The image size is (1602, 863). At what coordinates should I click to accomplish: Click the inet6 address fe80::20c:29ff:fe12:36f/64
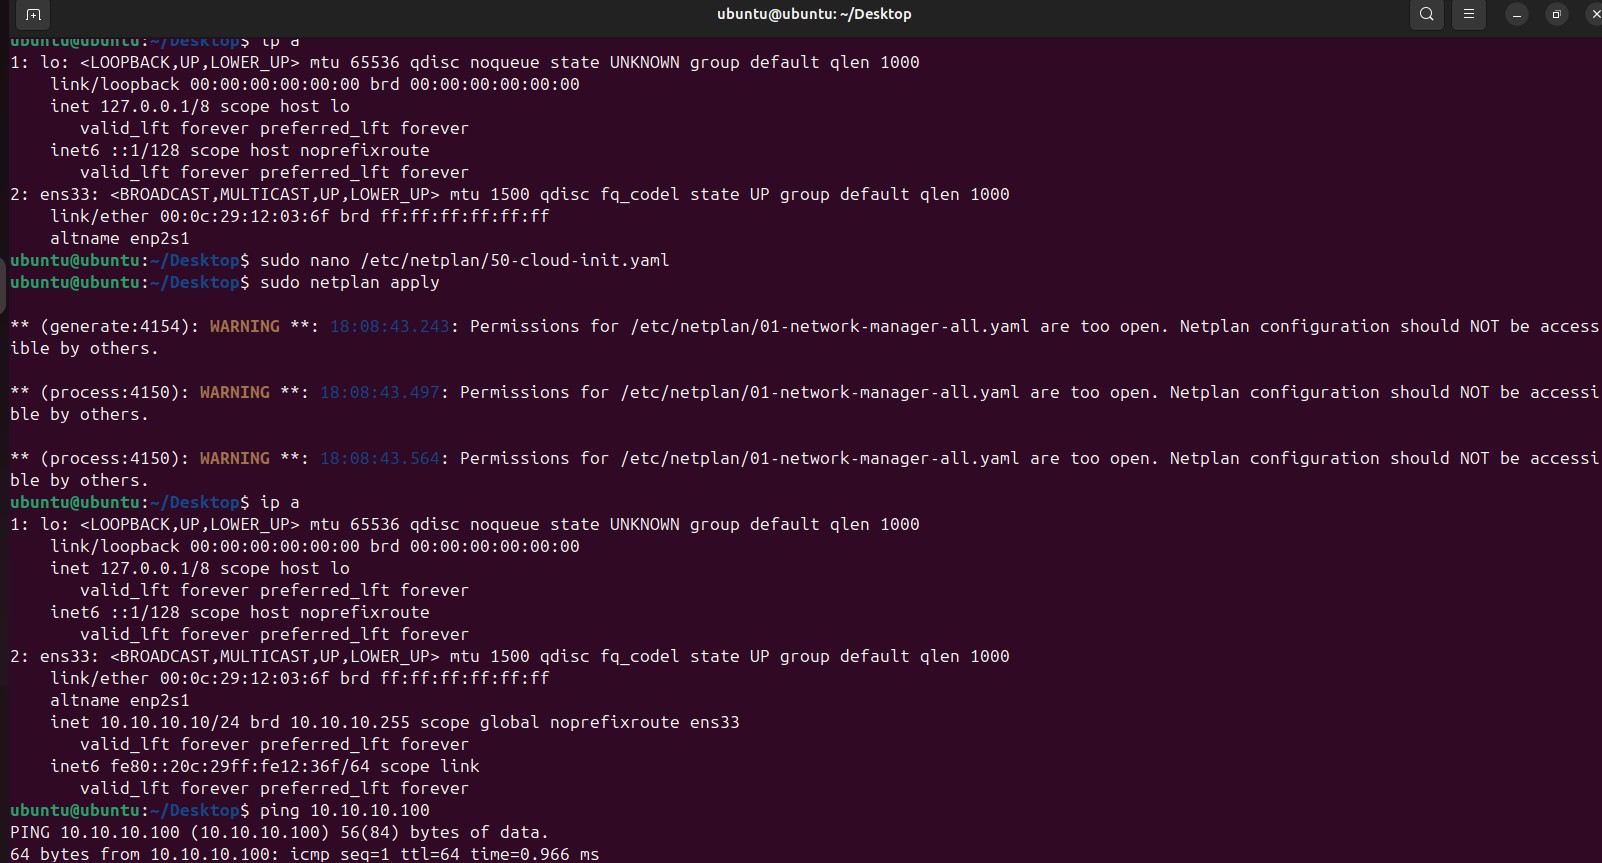click(x=235, y=766)
